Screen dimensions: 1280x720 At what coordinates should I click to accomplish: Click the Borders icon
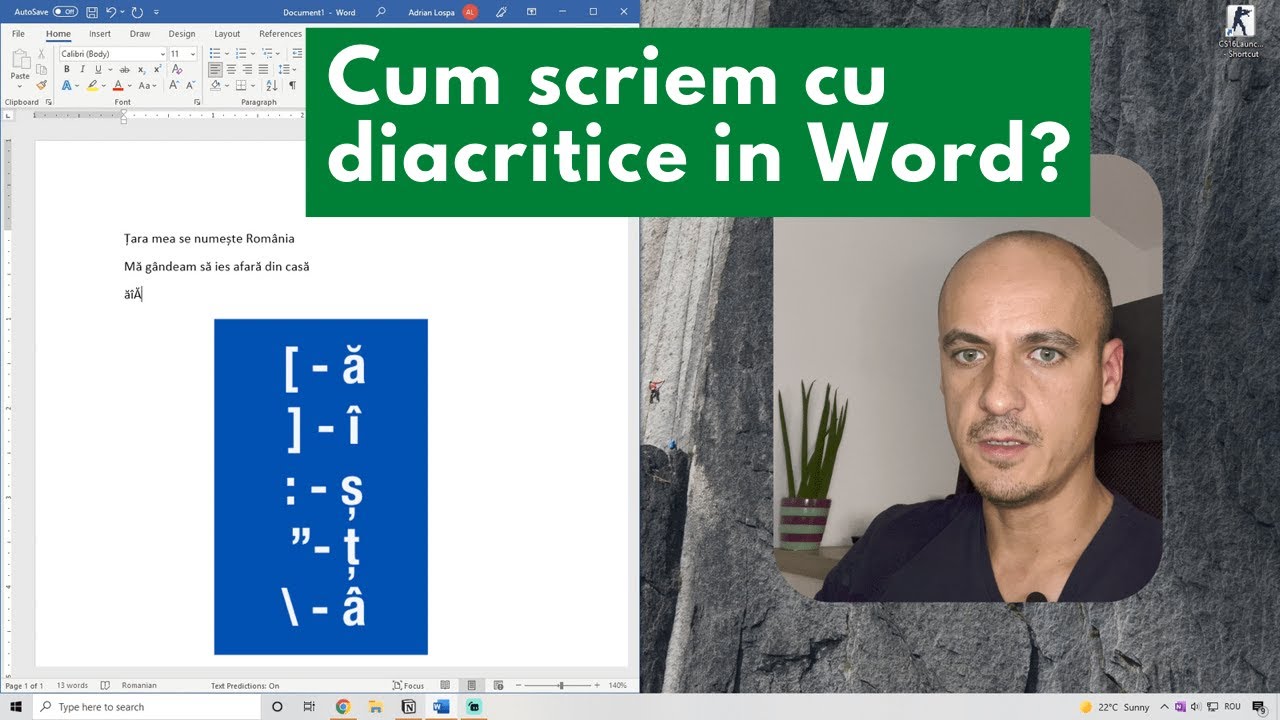[x=241, y=85]
